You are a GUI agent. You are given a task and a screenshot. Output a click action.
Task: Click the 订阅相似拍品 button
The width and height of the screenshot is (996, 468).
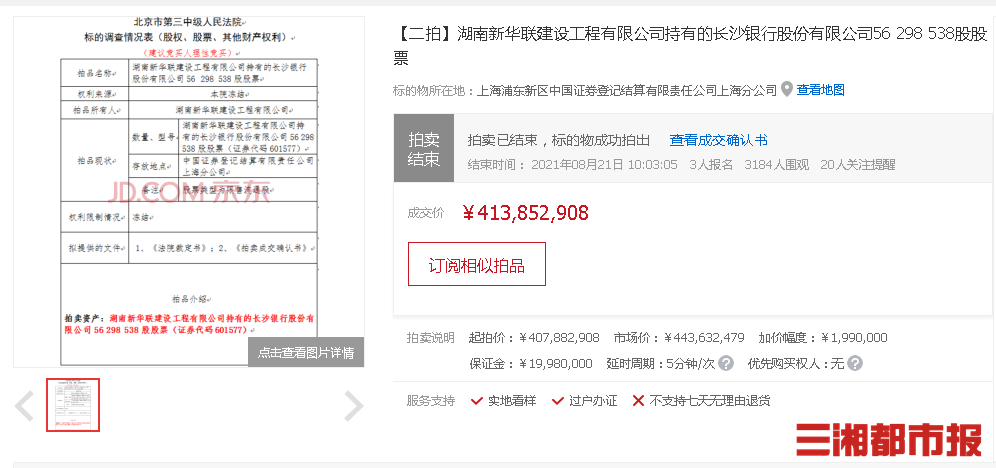point(476,264)
